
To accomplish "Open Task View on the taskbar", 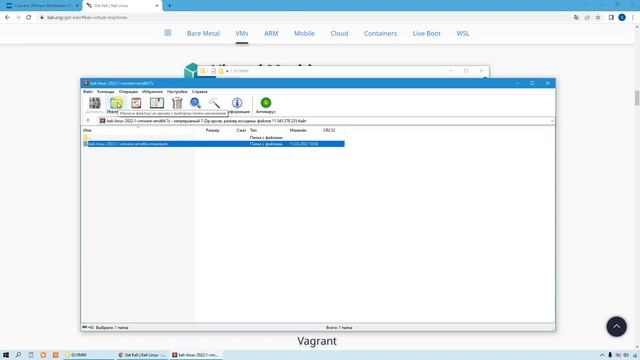I will tap(31, 355).
